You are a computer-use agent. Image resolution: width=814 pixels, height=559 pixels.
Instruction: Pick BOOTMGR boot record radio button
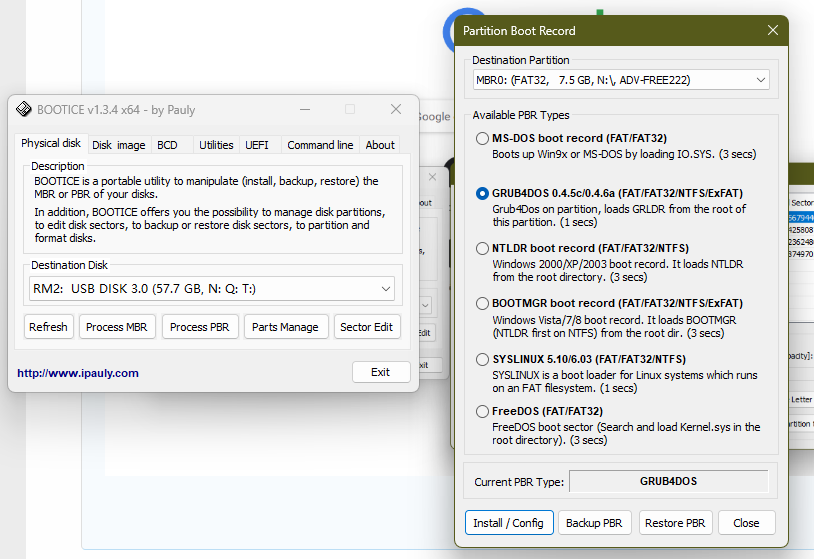point(483,304)
